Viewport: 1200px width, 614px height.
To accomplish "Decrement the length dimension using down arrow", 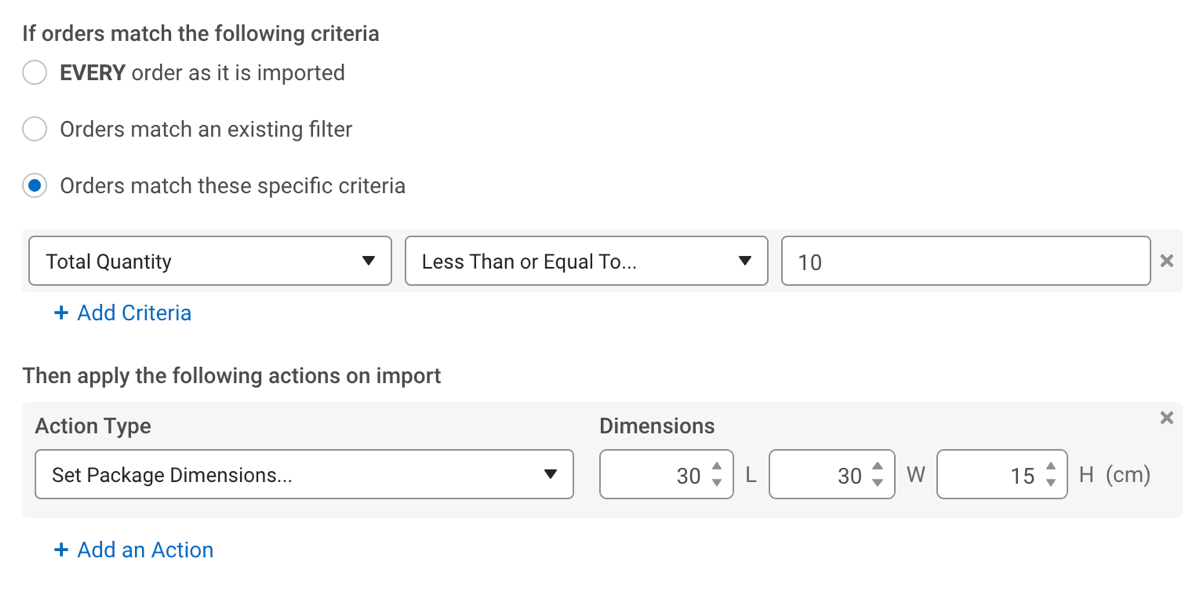I will (716, 481).
